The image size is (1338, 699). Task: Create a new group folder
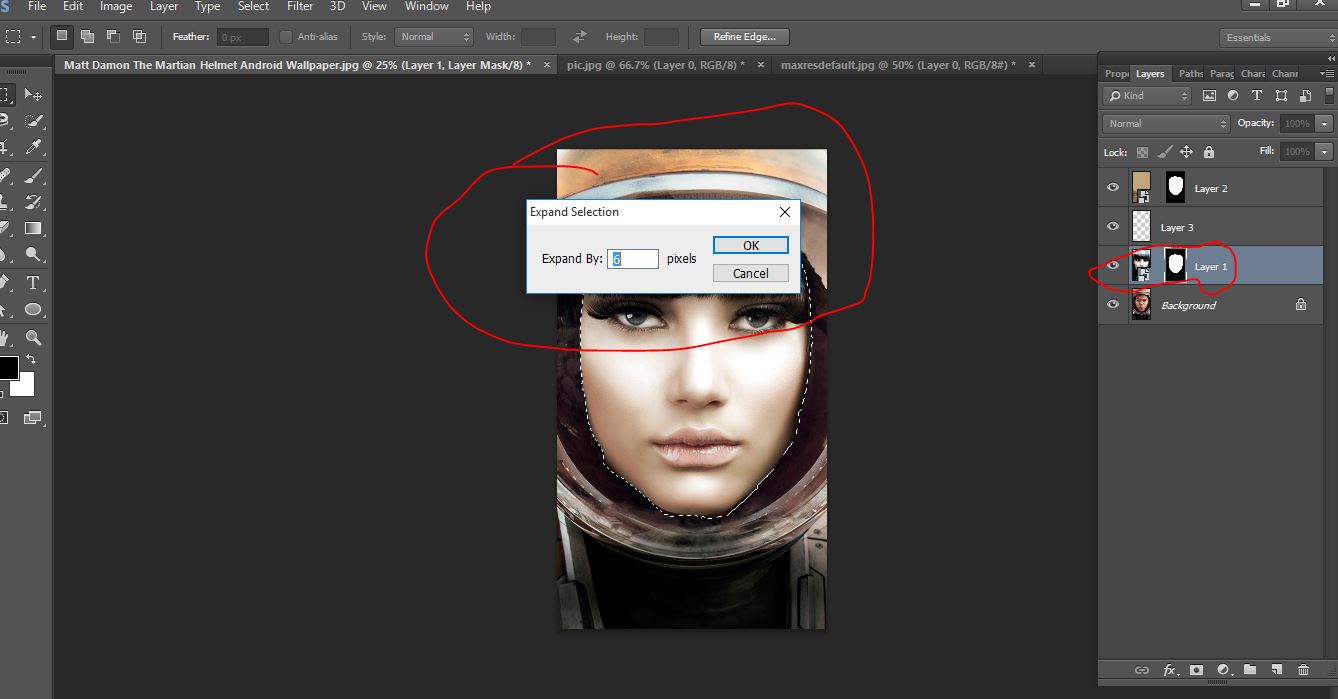[x=1249, y=670]
